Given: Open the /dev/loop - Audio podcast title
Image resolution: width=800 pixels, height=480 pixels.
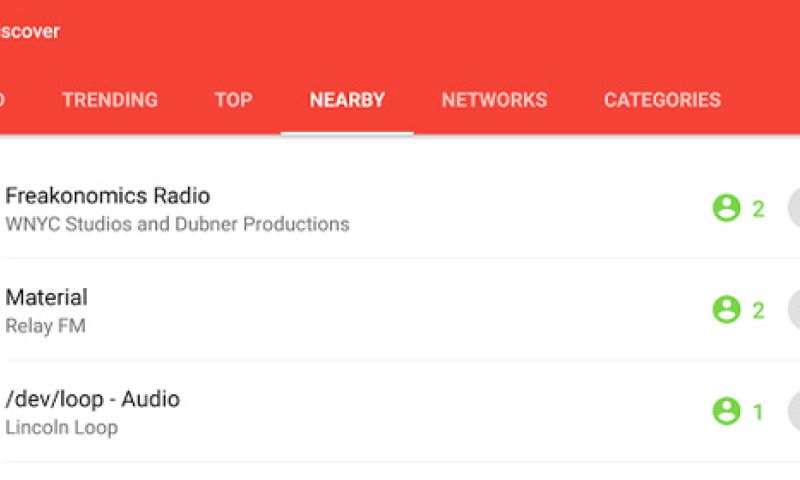Looking at the screenshot, I should (x=92, y=399).
